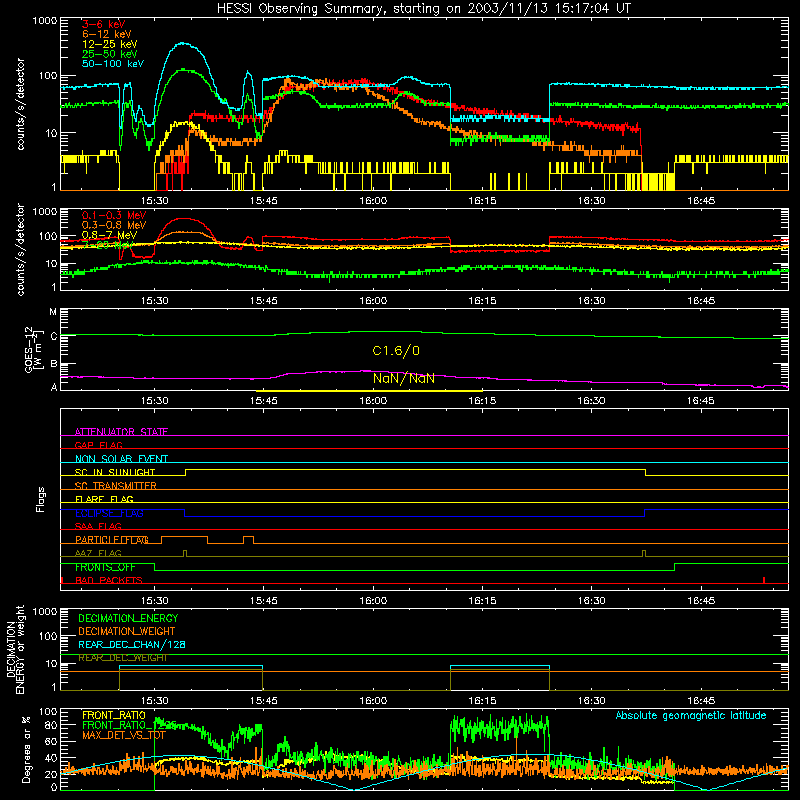This screenshot has height=800, width=800.
Task: Click the 12-25 keV legend entry
Action: [110, 44]
